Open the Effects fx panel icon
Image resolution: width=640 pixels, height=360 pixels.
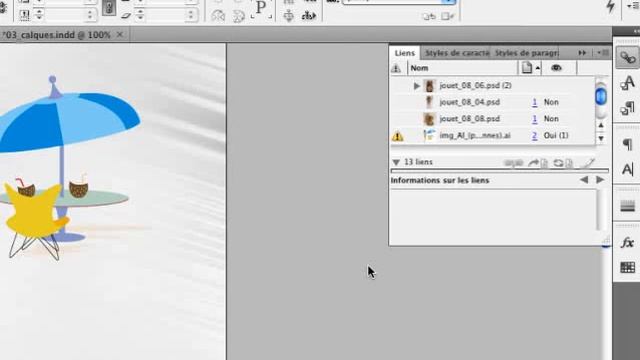pyautogui.click(x=627, y=243)
